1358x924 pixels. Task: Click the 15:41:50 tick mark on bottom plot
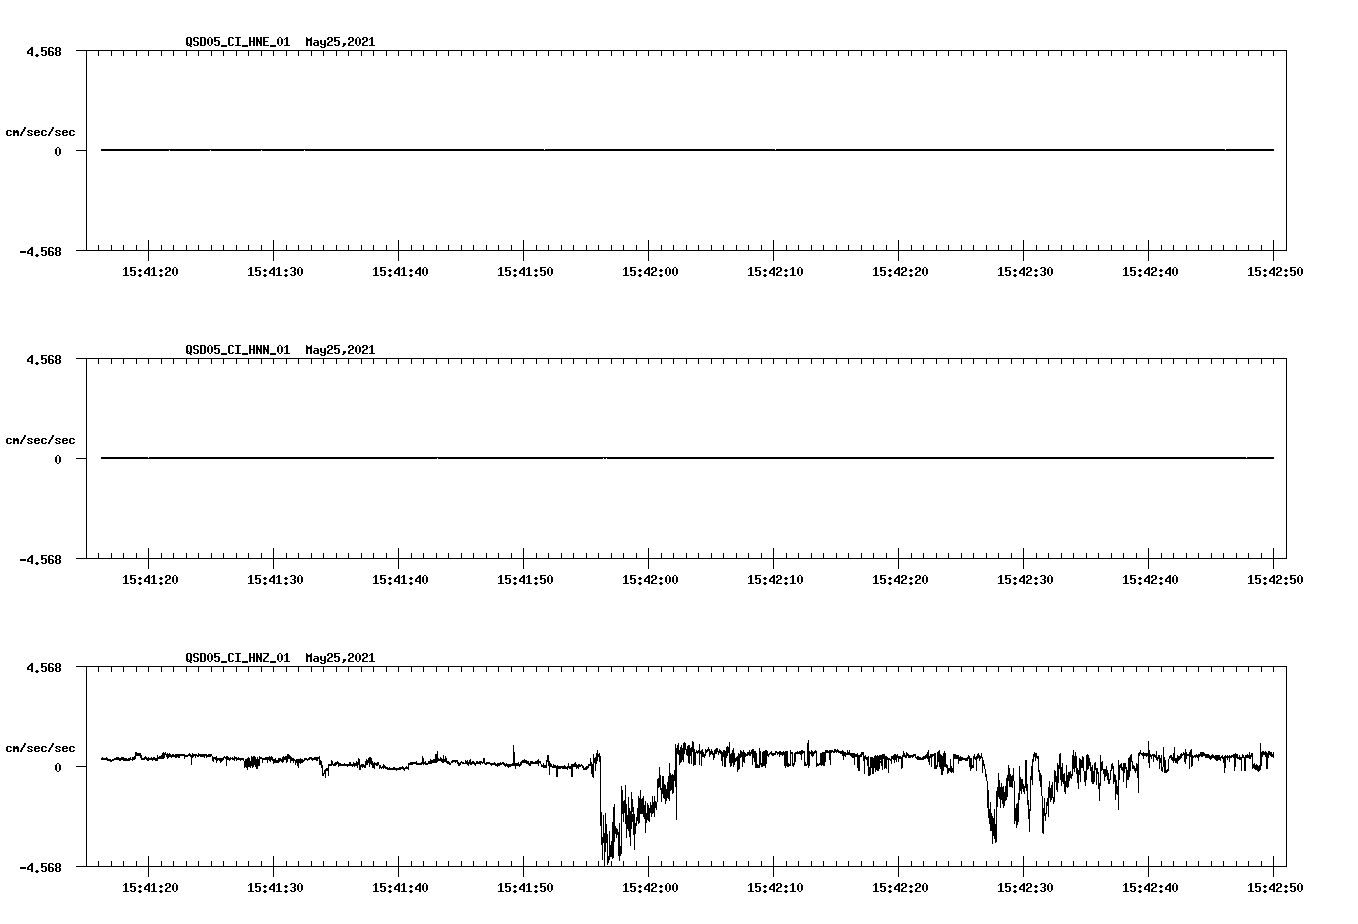[523, 870]
